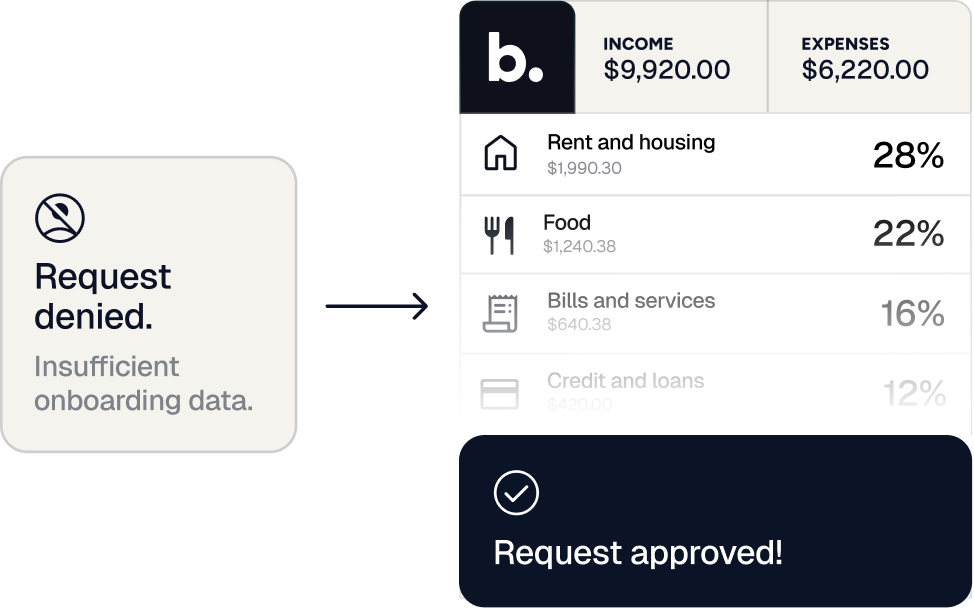
Task: Click the arrow pointing to the budget panel
Action: click(377, 306)
